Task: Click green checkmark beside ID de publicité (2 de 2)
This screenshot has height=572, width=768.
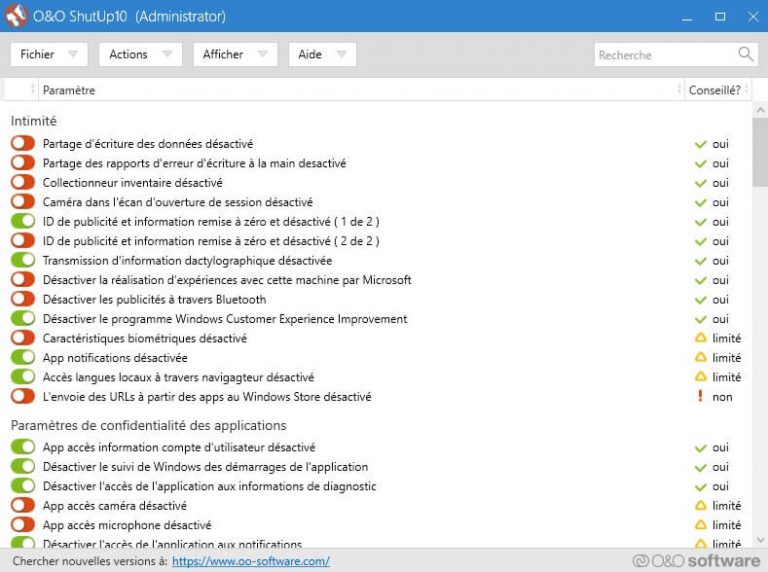Action: click(700, 241)
